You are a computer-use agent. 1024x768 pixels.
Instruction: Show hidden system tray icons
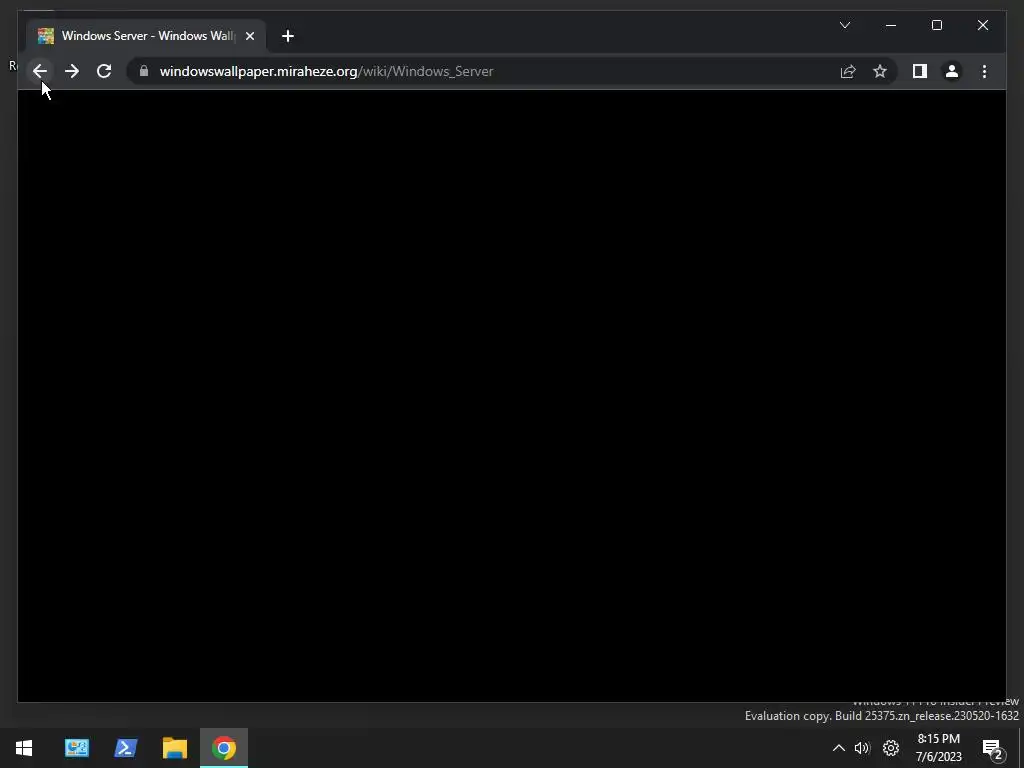pos(839,748)
